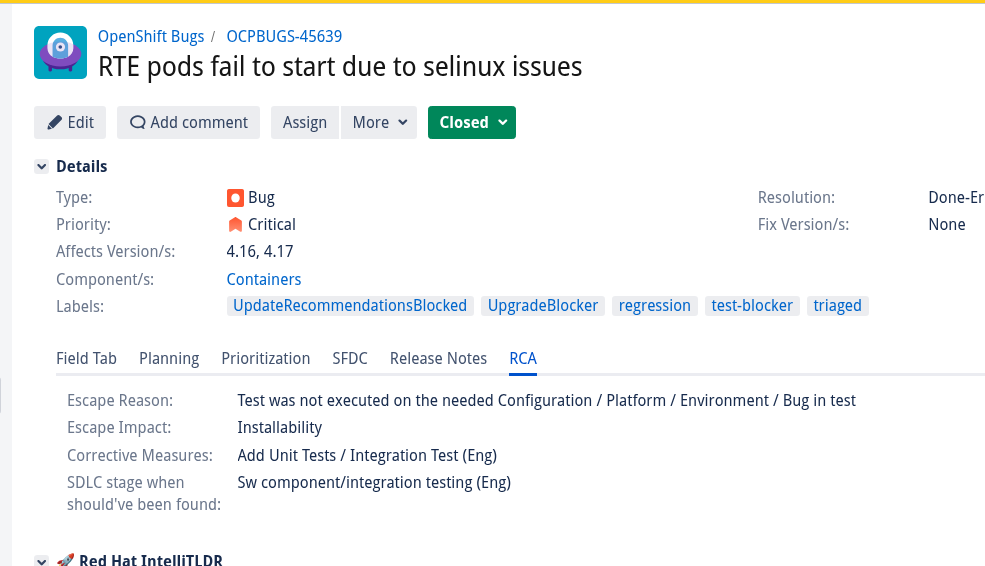The height and width of the screenshot is (566, 985).
Task: Click the UpgradeBlocker label
Action: pos(543,306)
